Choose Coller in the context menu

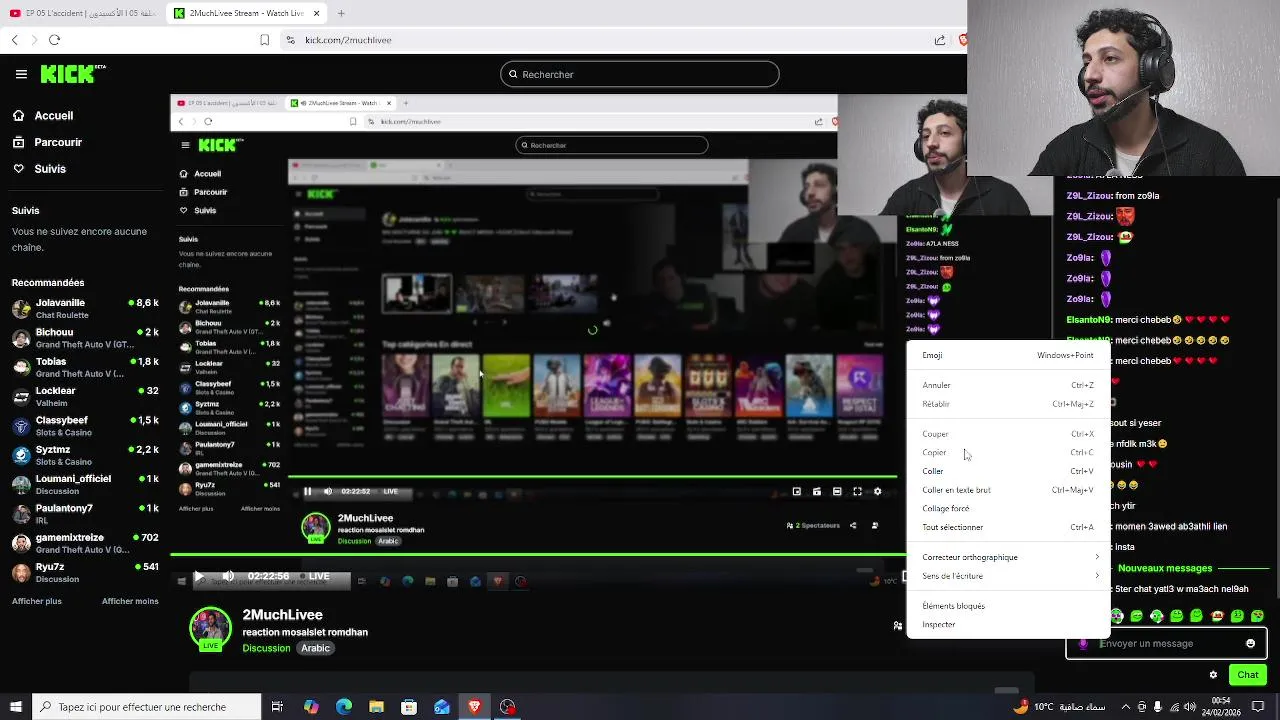(x=1008, y=471)
